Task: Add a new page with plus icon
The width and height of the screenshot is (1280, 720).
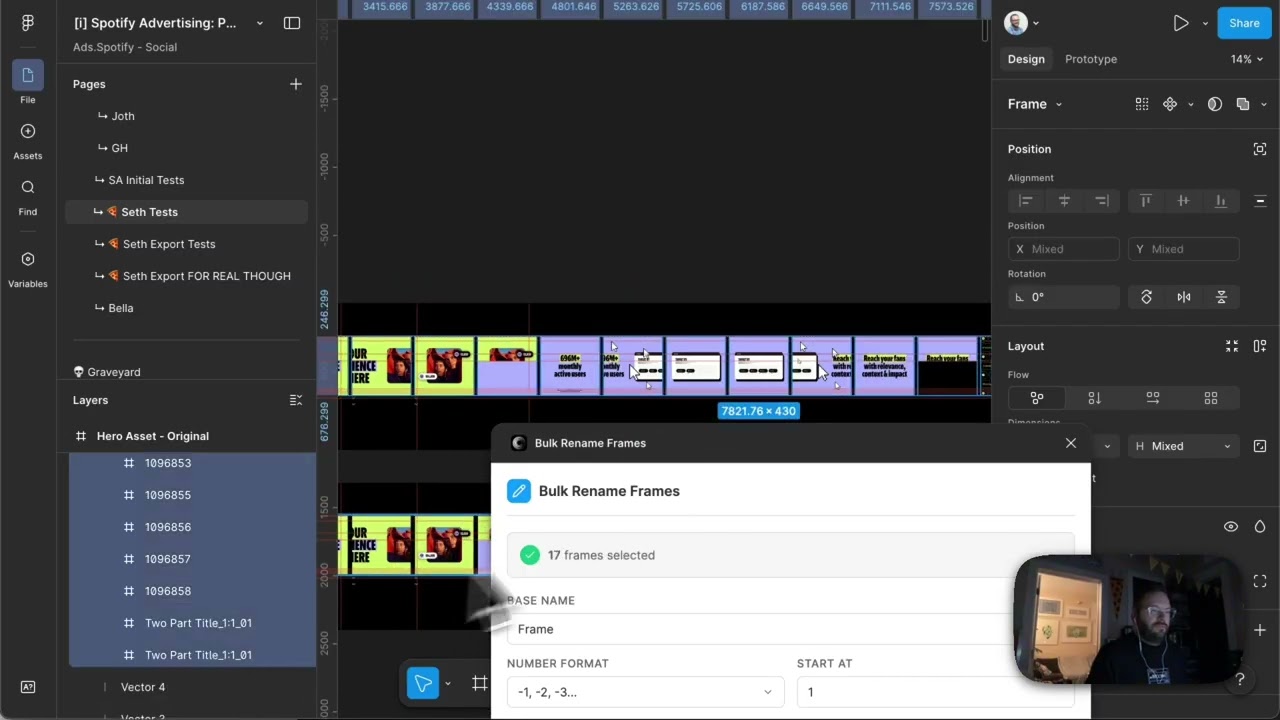Action: [x=295, y=84]
